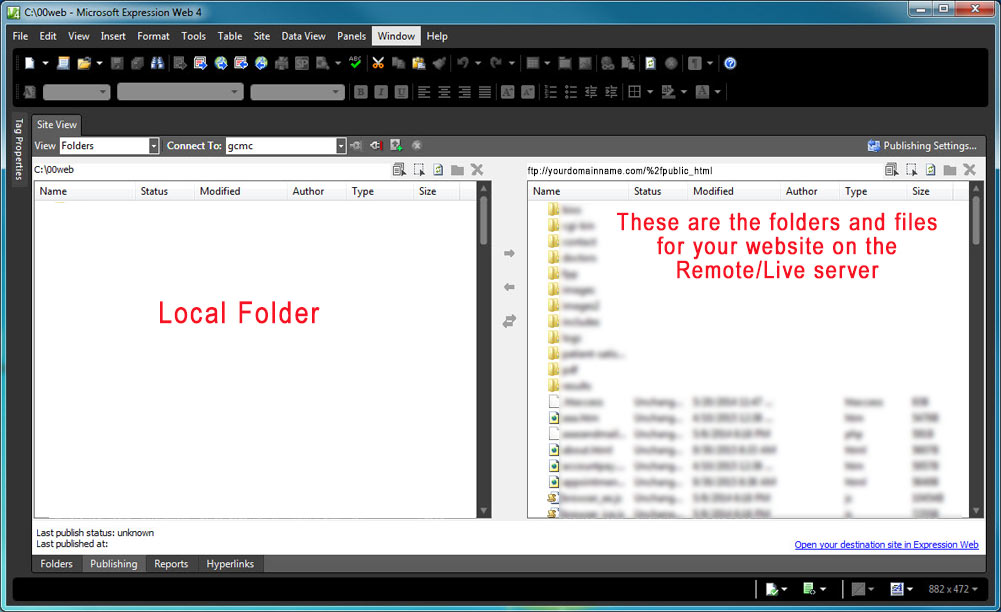Switch to the Reports tab
Viewport: 1001px width, 612px height.
click(171, 564)
